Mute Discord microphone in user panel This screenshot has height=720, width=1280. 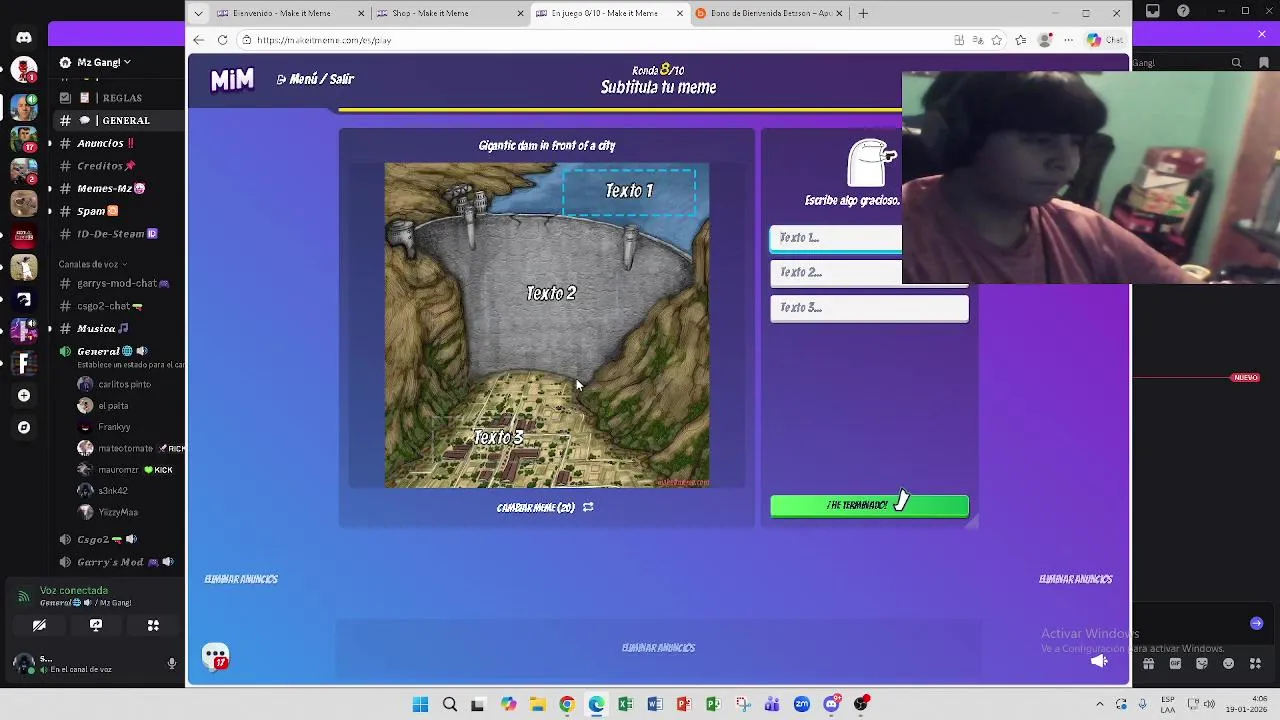(x=172, y=663)
